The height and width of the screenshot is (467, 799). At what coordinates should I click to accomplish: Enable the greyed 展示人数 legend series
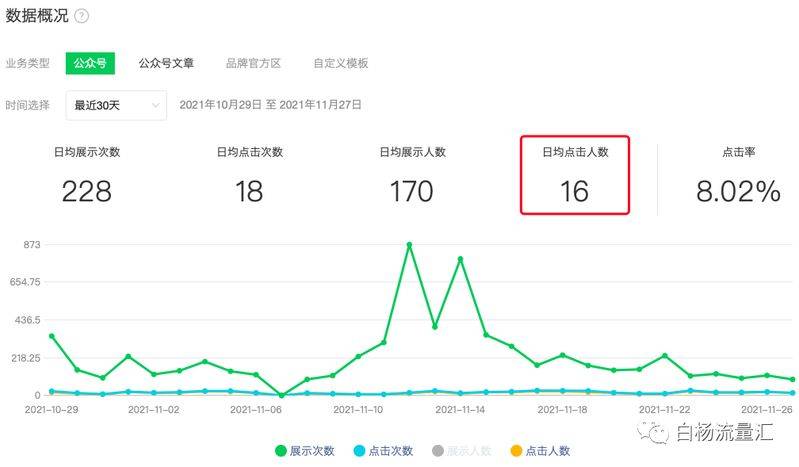tap(462, 451)
